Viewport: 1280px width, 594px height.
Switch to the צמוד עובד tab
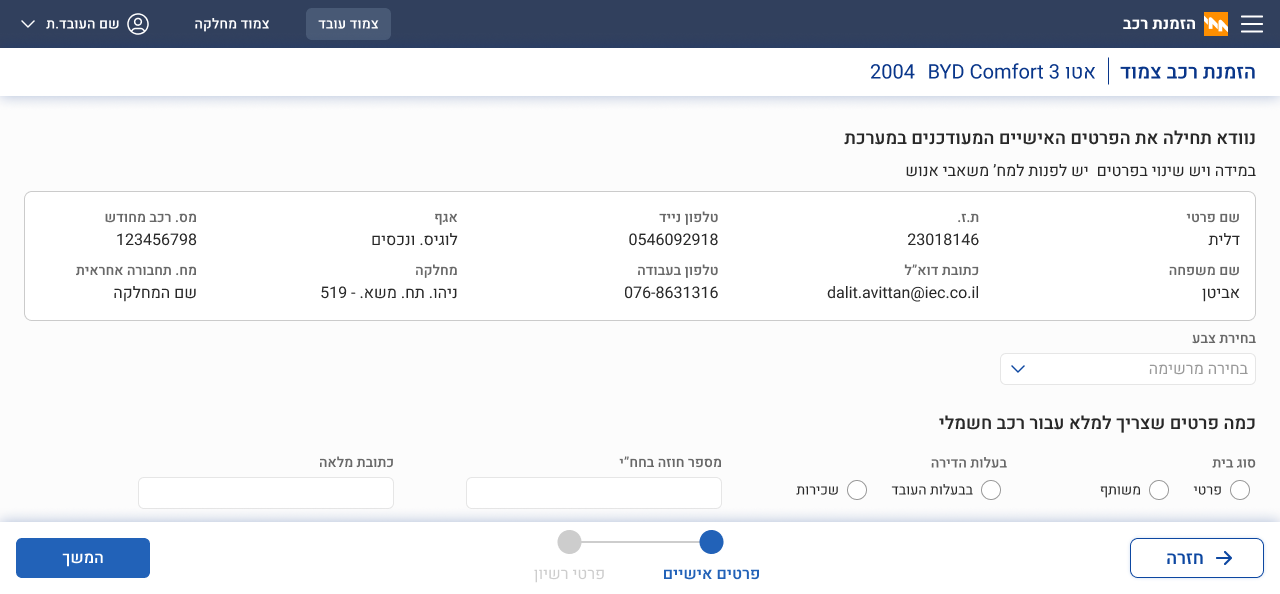point(348,24)
